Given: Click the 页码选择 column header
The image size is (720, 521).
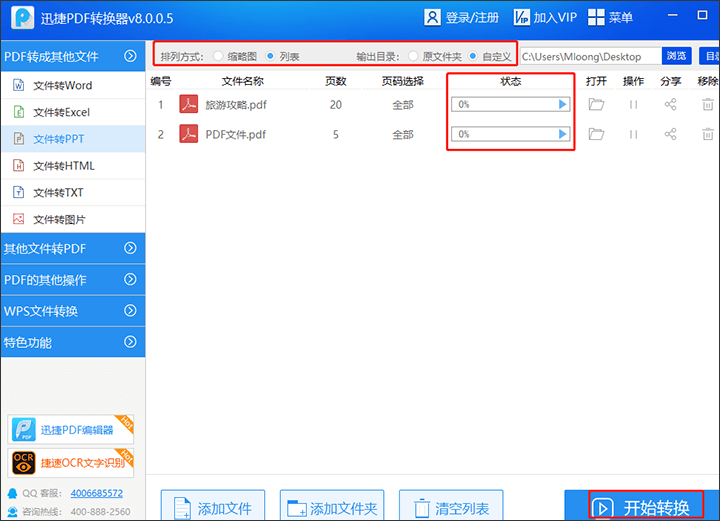Looking at the screenshot, I should pyautogui.click(x=403, y=81).
